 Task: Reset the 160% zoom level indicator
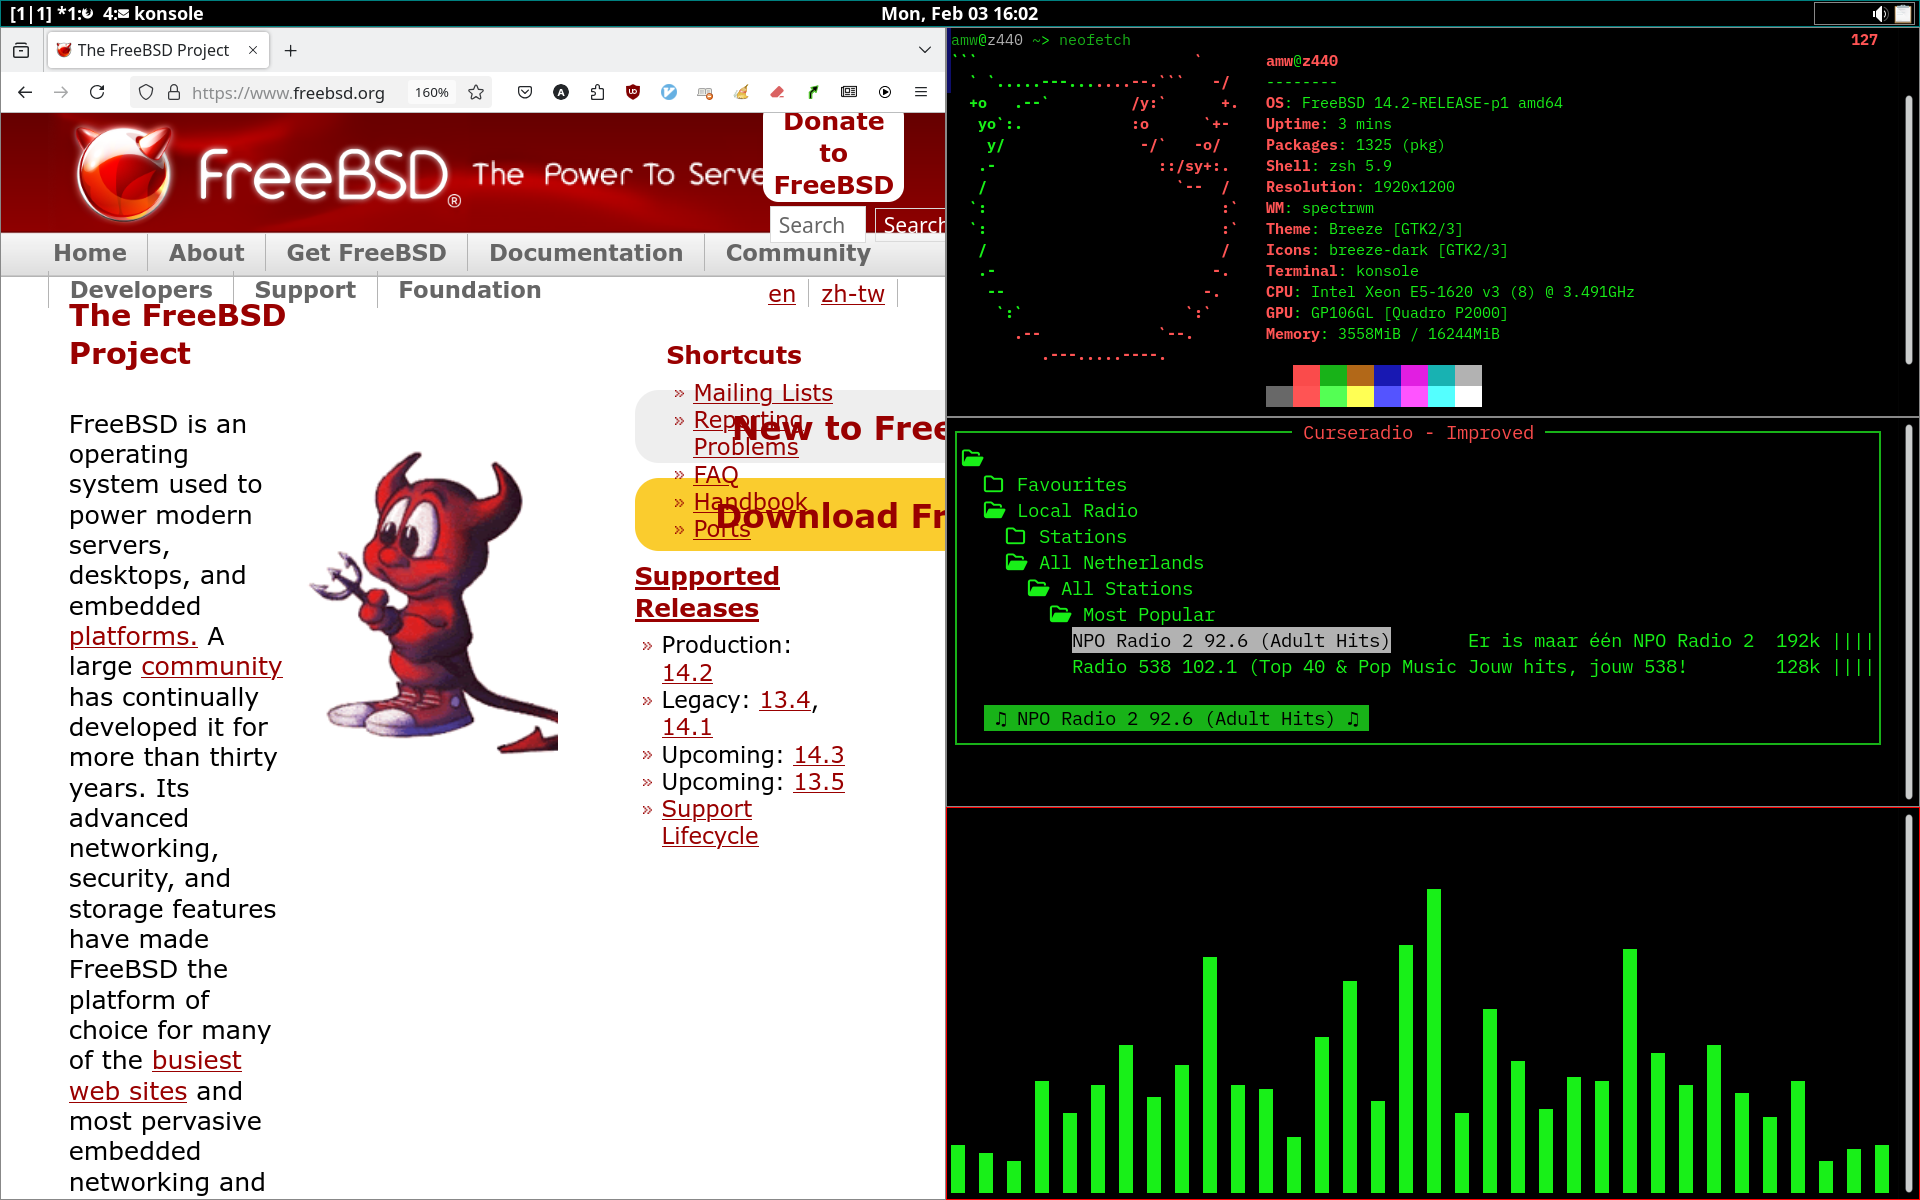(432, 92)
